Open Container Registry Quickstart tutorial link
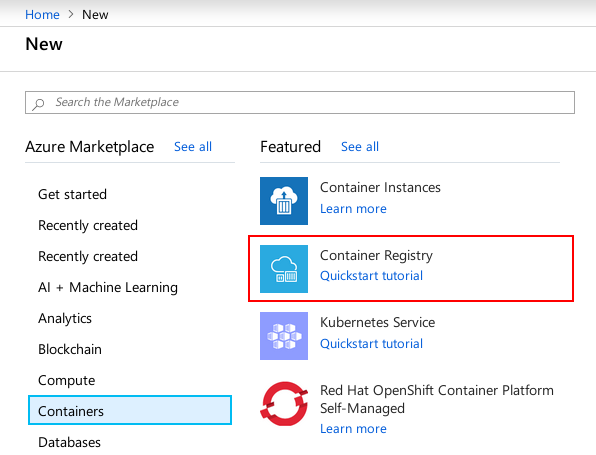 point(371,276)
